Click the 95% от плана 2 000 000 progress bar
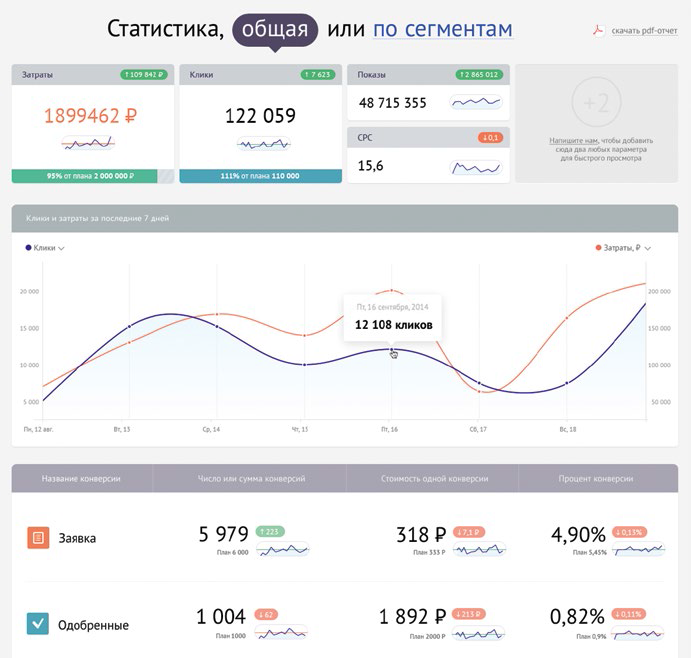Viewport: 691px width, 658px height. click(93, 176)
